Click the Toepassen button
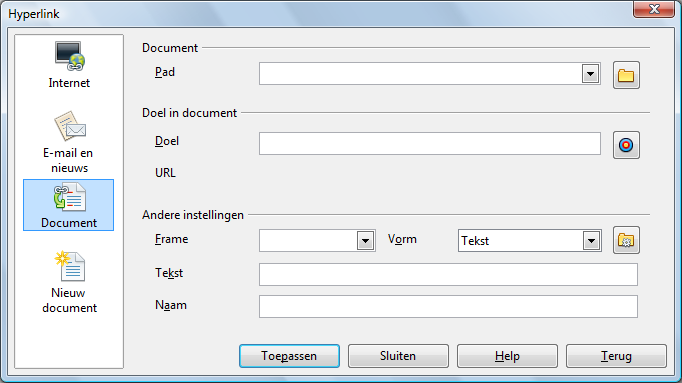The width and height of the screenshot is (682, 383). click(x=289, y=356)
